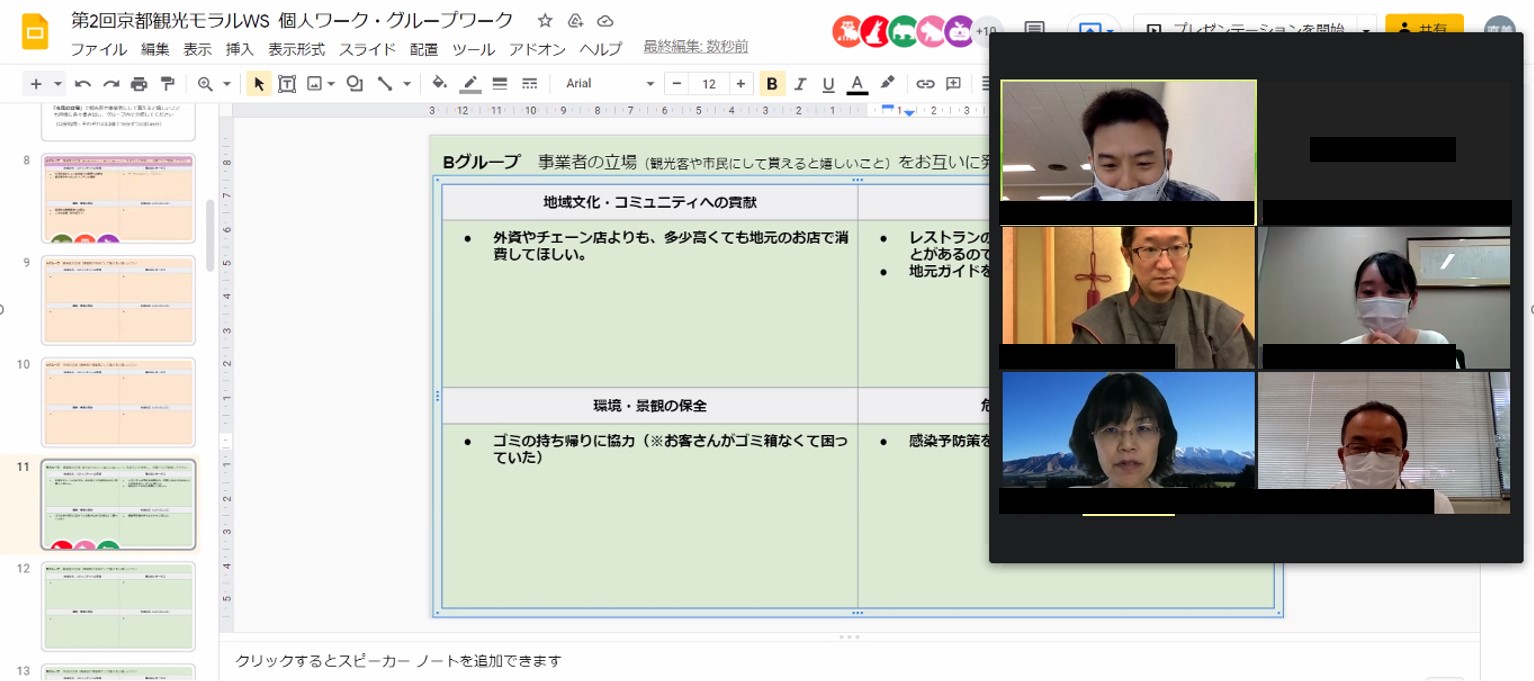Click the border dash style icon
1534x681 pixels.
tap(529, 84)
